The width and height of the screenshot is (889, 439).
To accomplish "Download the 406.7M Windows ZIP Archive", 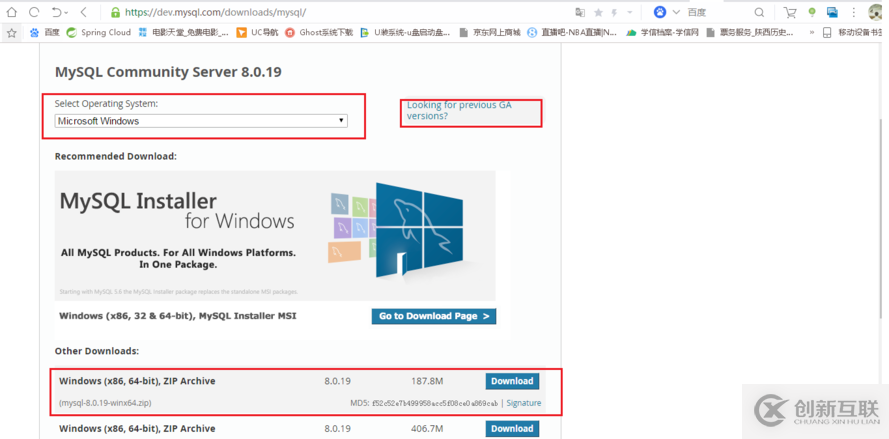I will 512,428.
